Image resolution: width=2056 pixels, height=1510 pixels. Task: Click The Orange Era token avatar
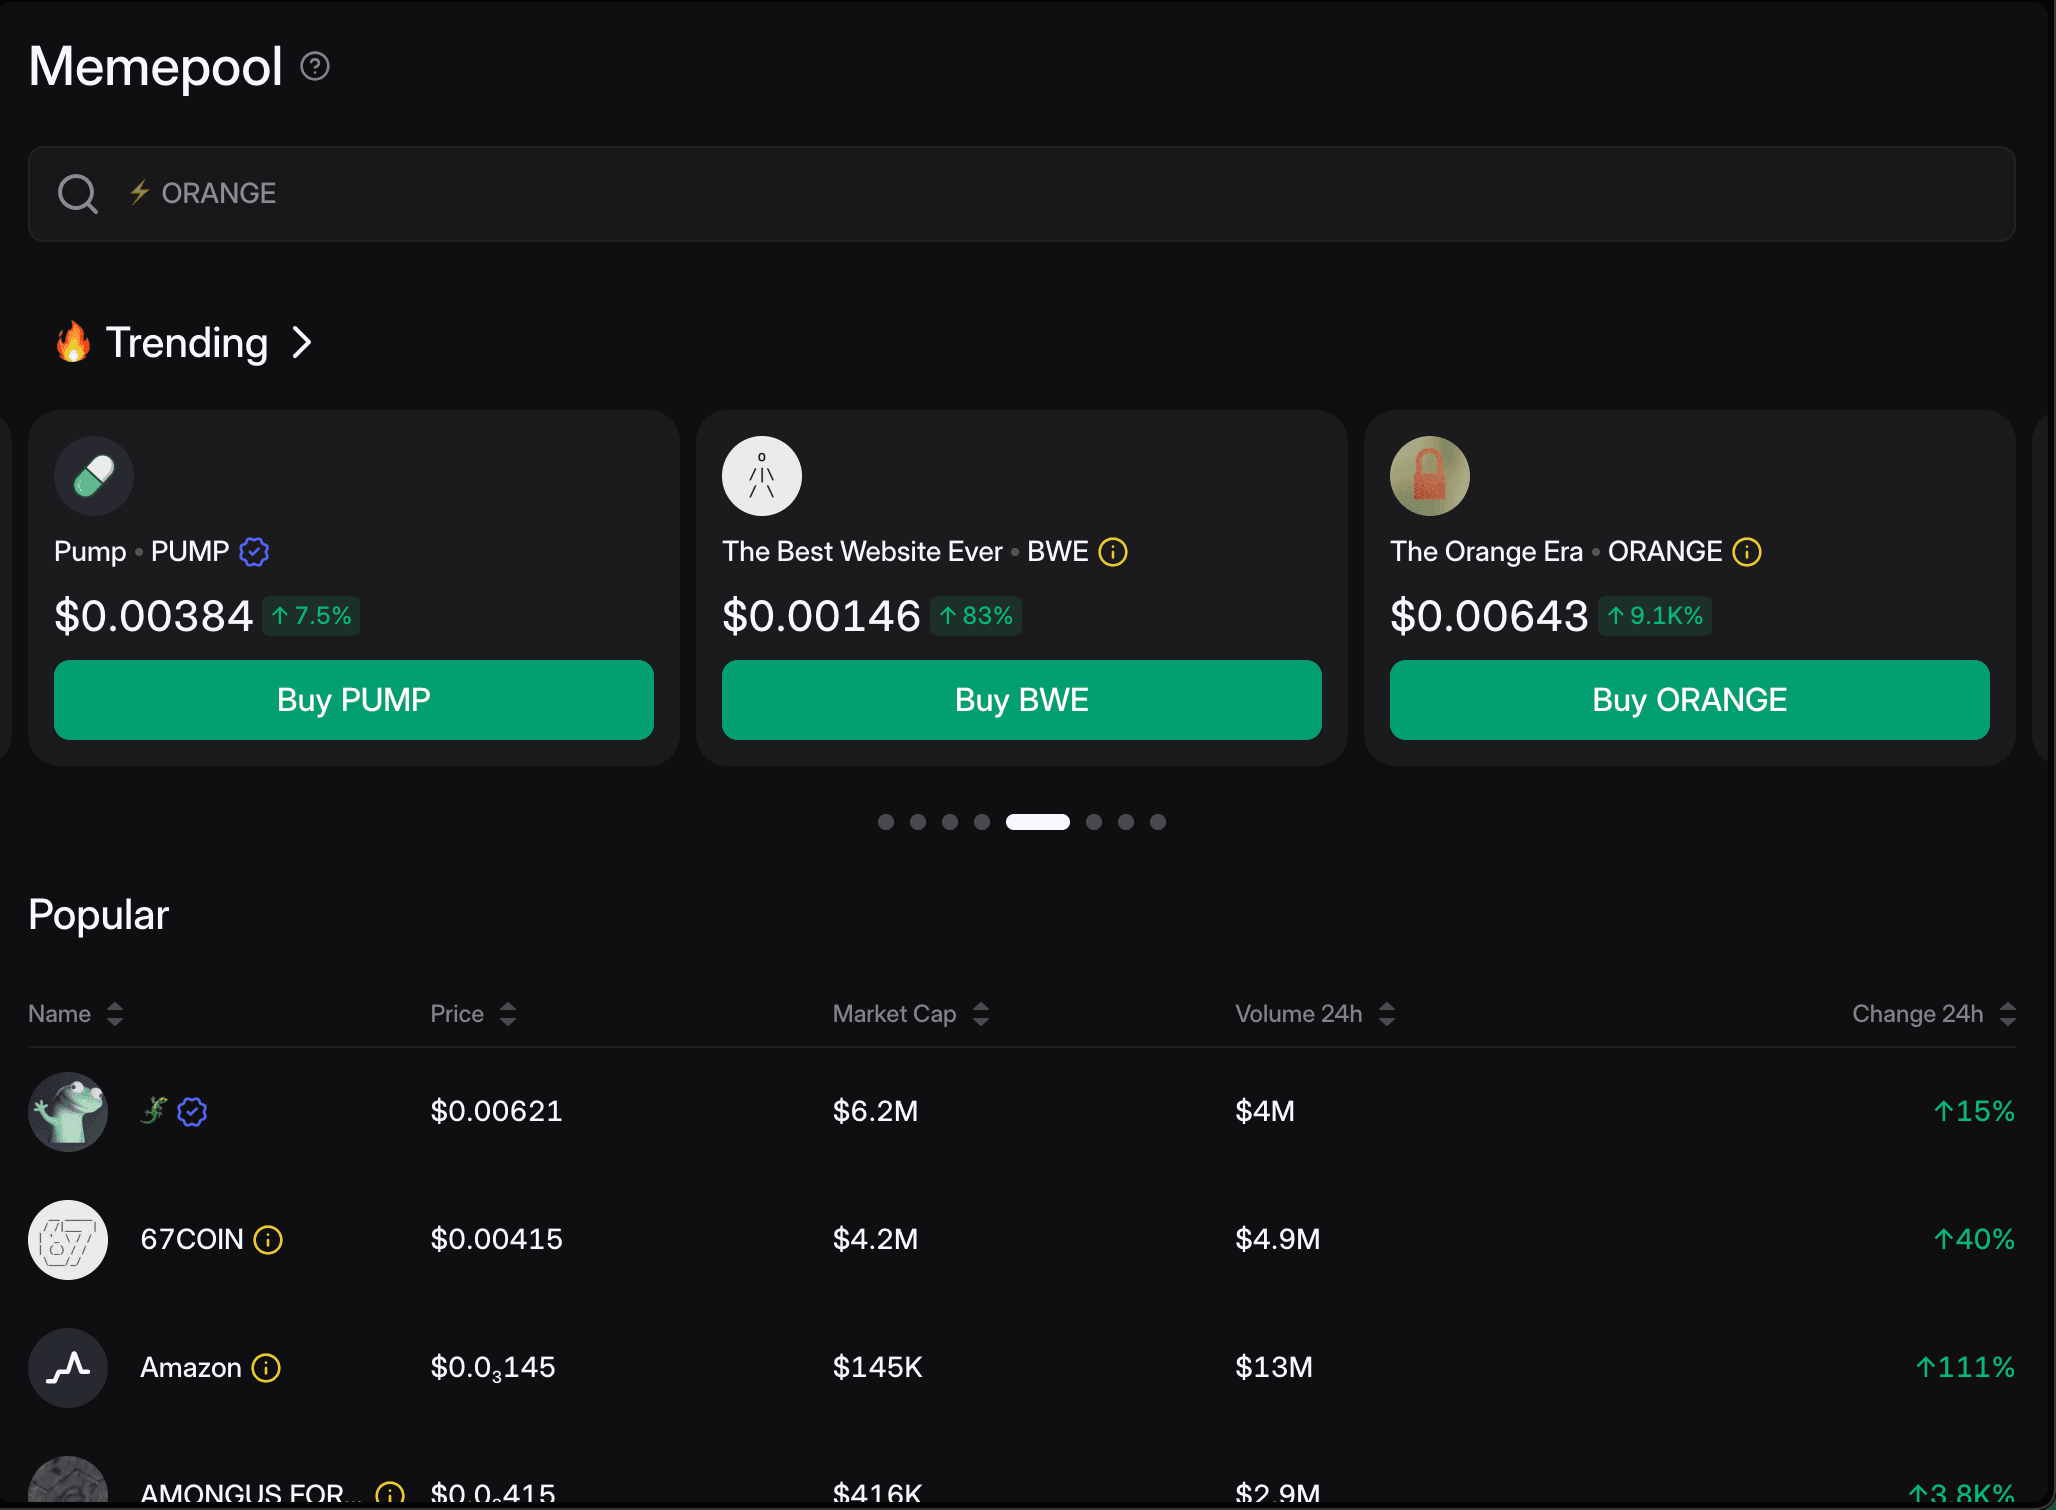(x=1430, y=476)
